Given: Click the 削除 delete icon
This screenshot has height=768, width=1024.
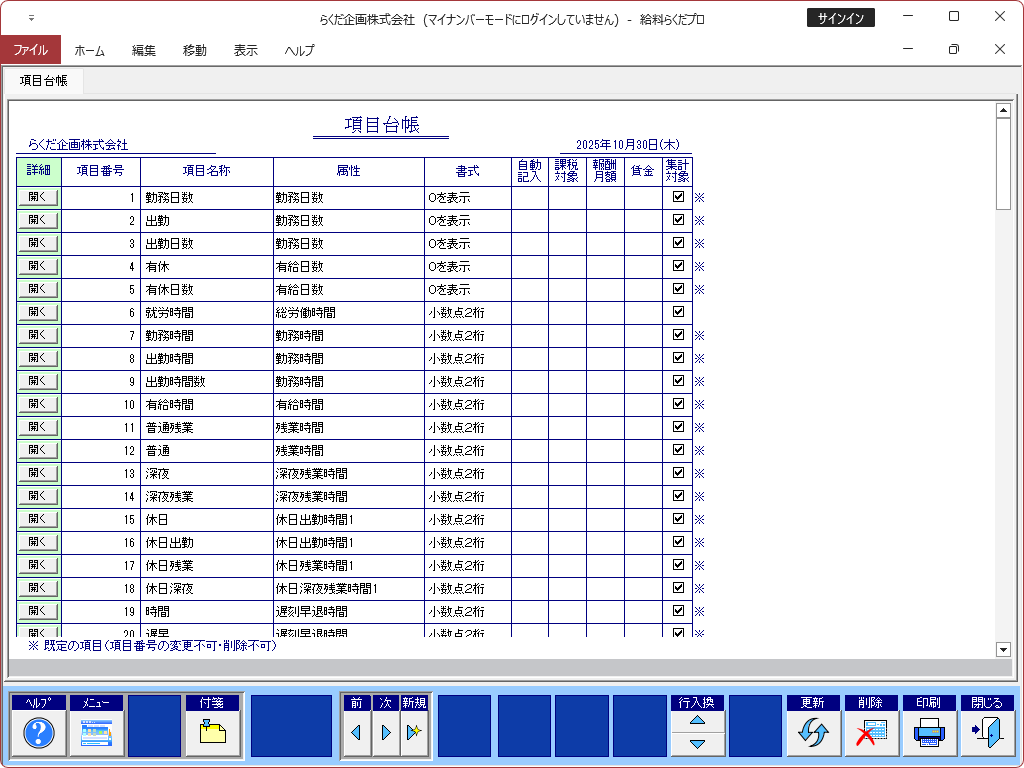Looking at the screenshot, I should (871, 734).
